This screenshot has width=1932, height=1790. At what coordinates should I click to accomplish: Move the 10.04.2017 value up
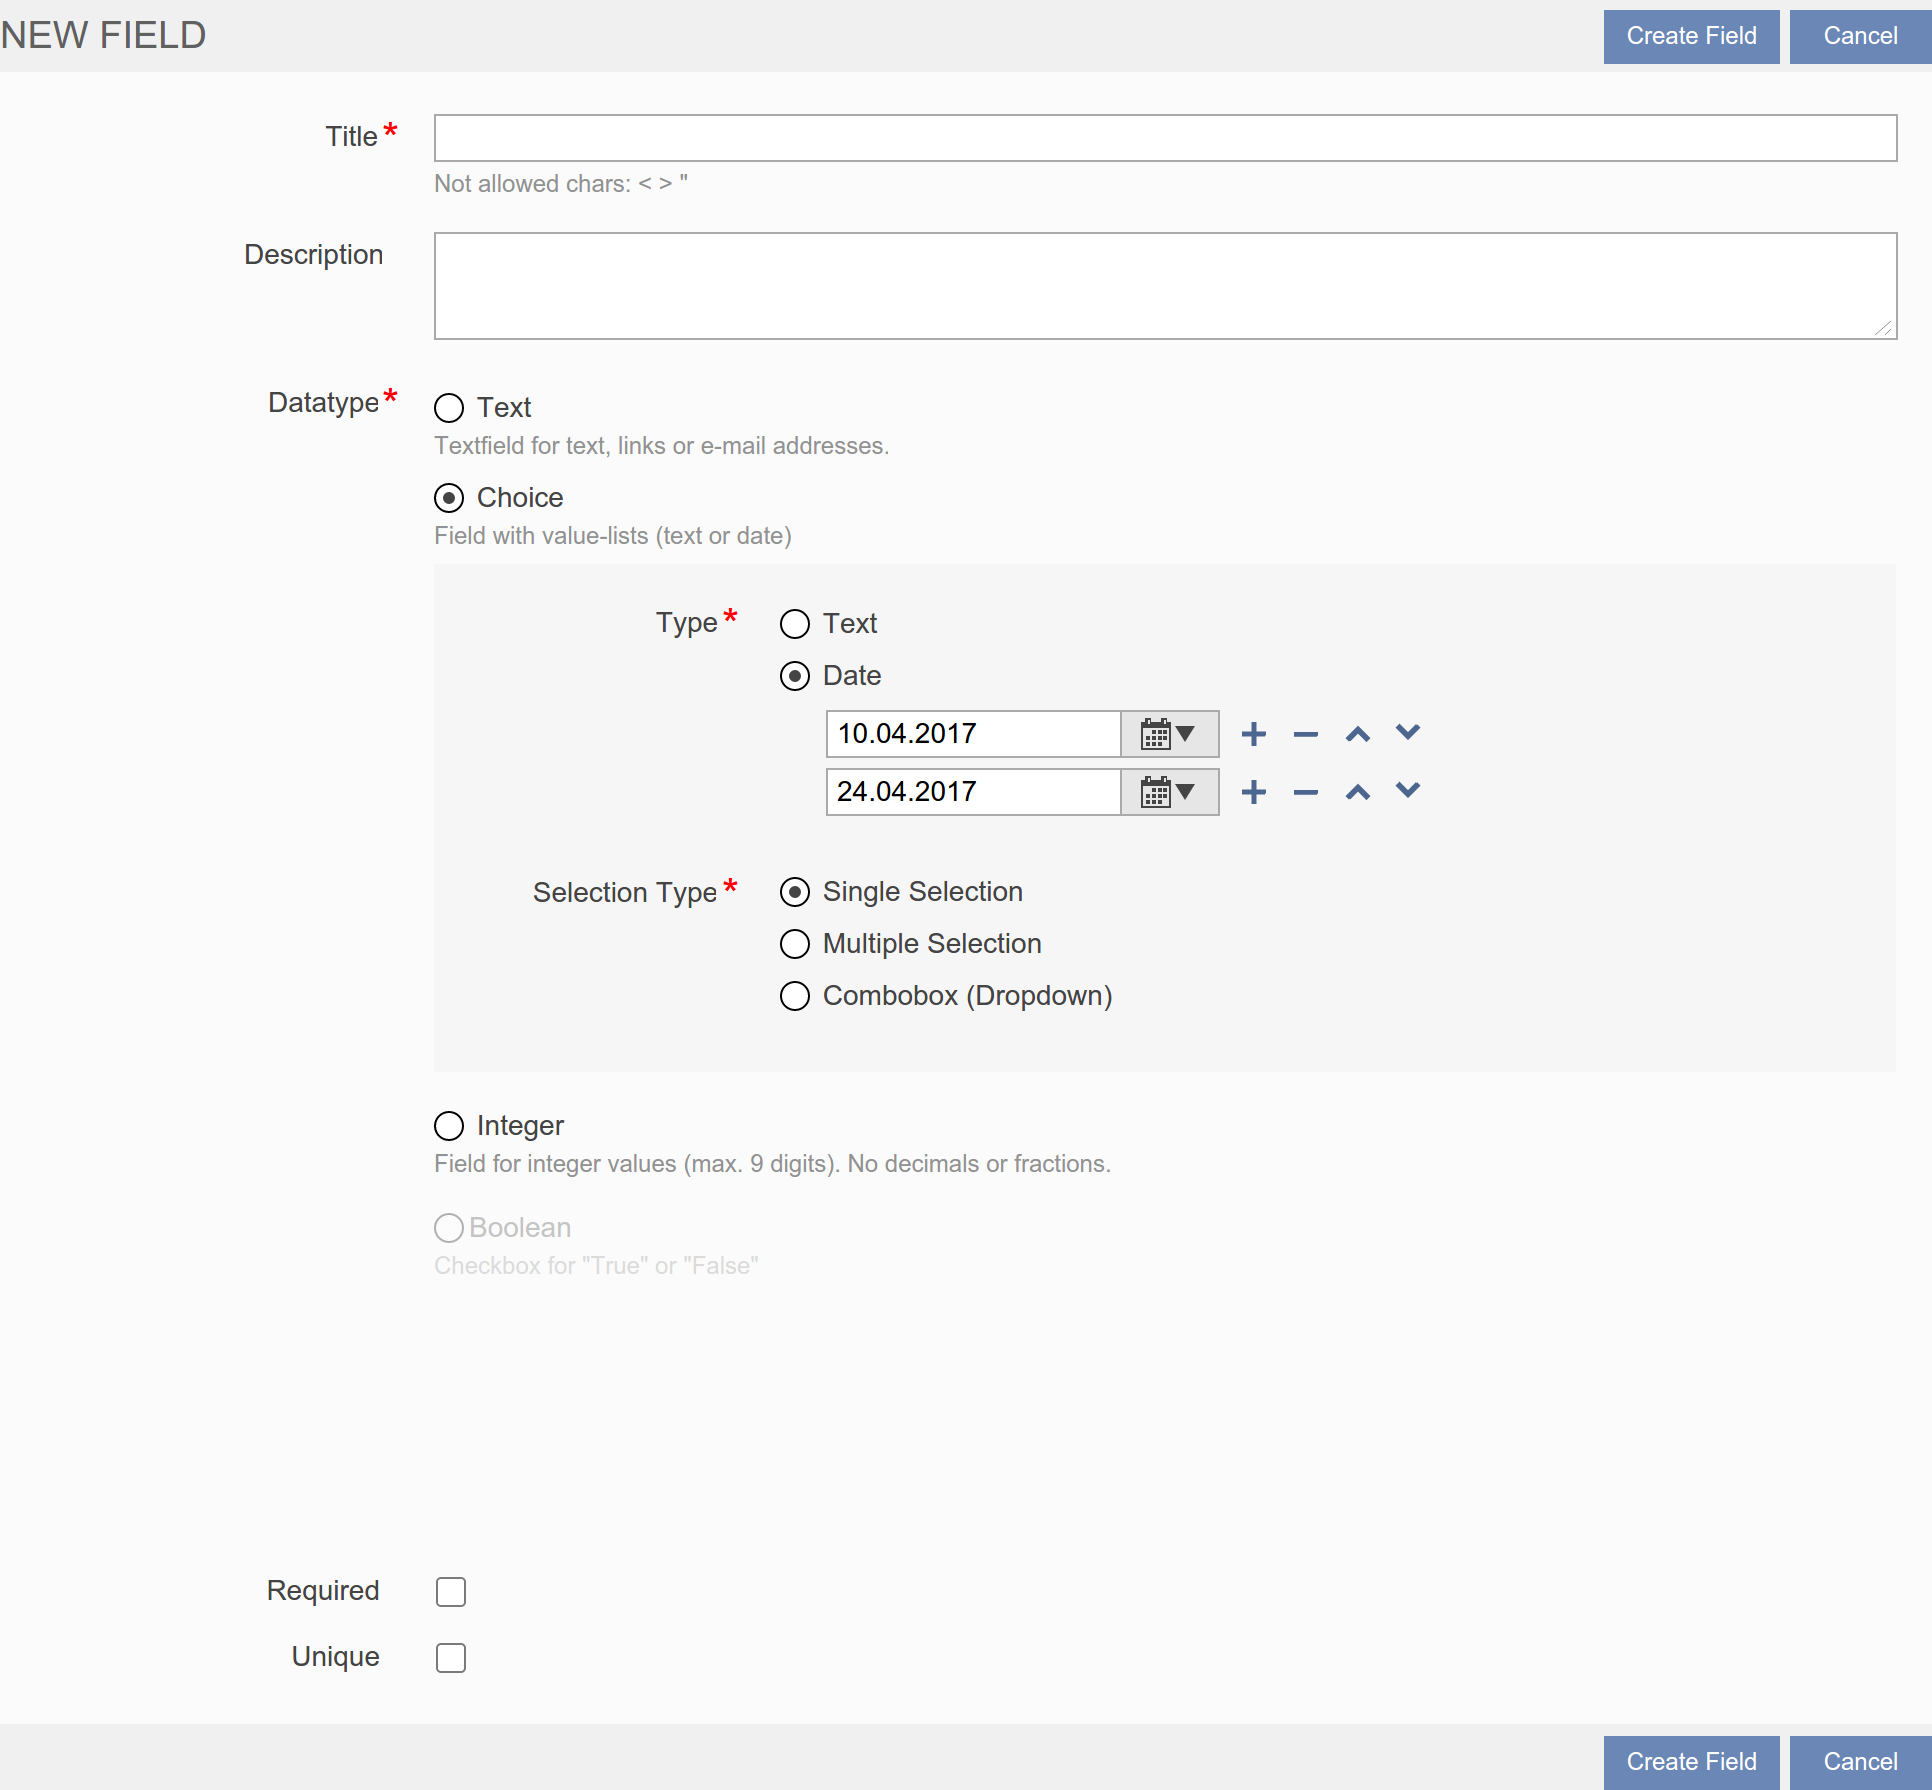pos(1357,735)
